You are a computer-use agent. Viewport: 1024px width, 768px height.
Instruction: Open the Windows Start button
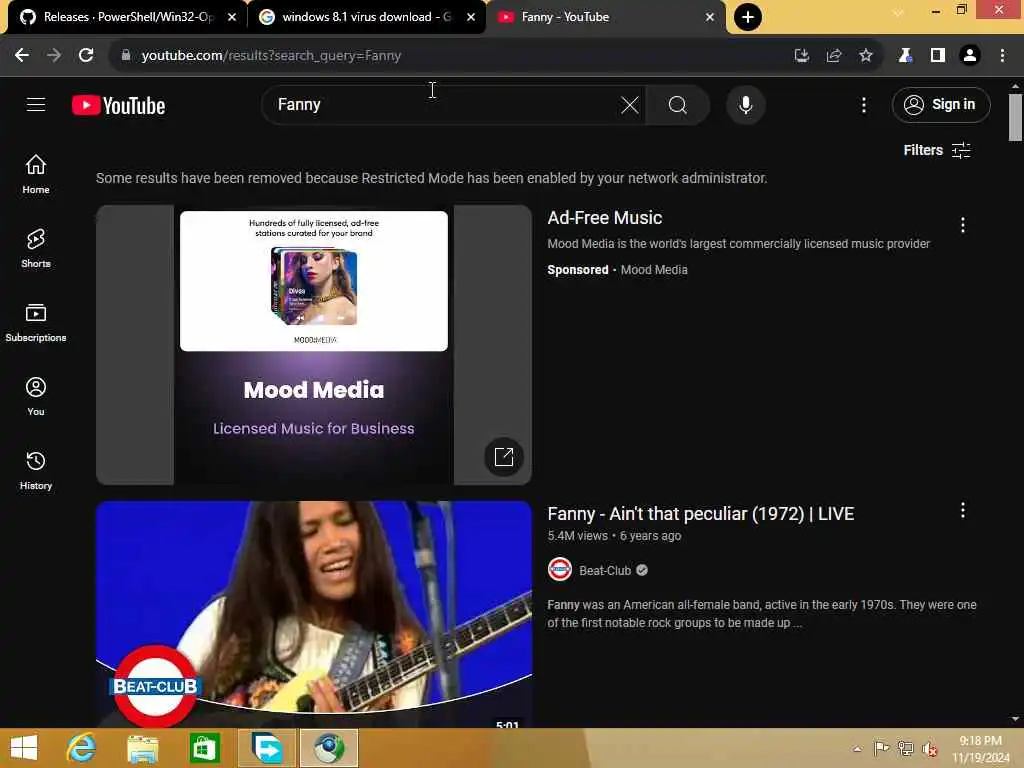pos(24,748)
